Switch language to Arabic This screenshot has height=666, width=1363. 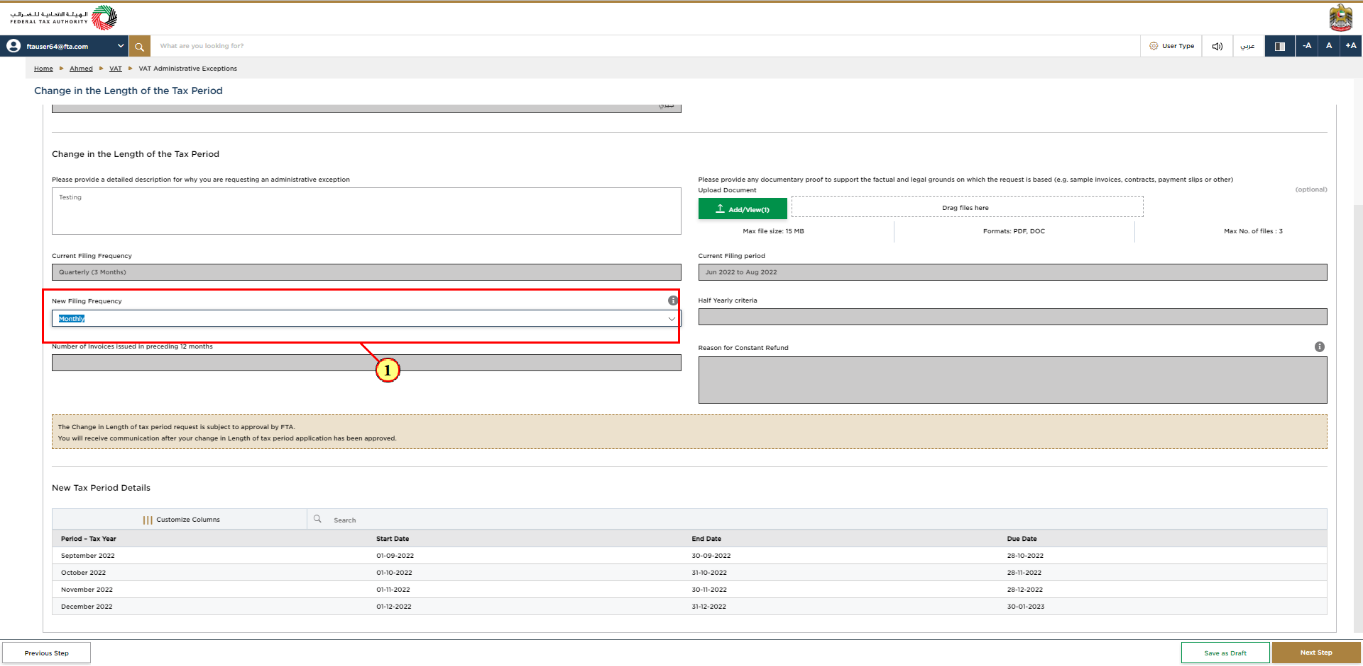[1247, 46]
